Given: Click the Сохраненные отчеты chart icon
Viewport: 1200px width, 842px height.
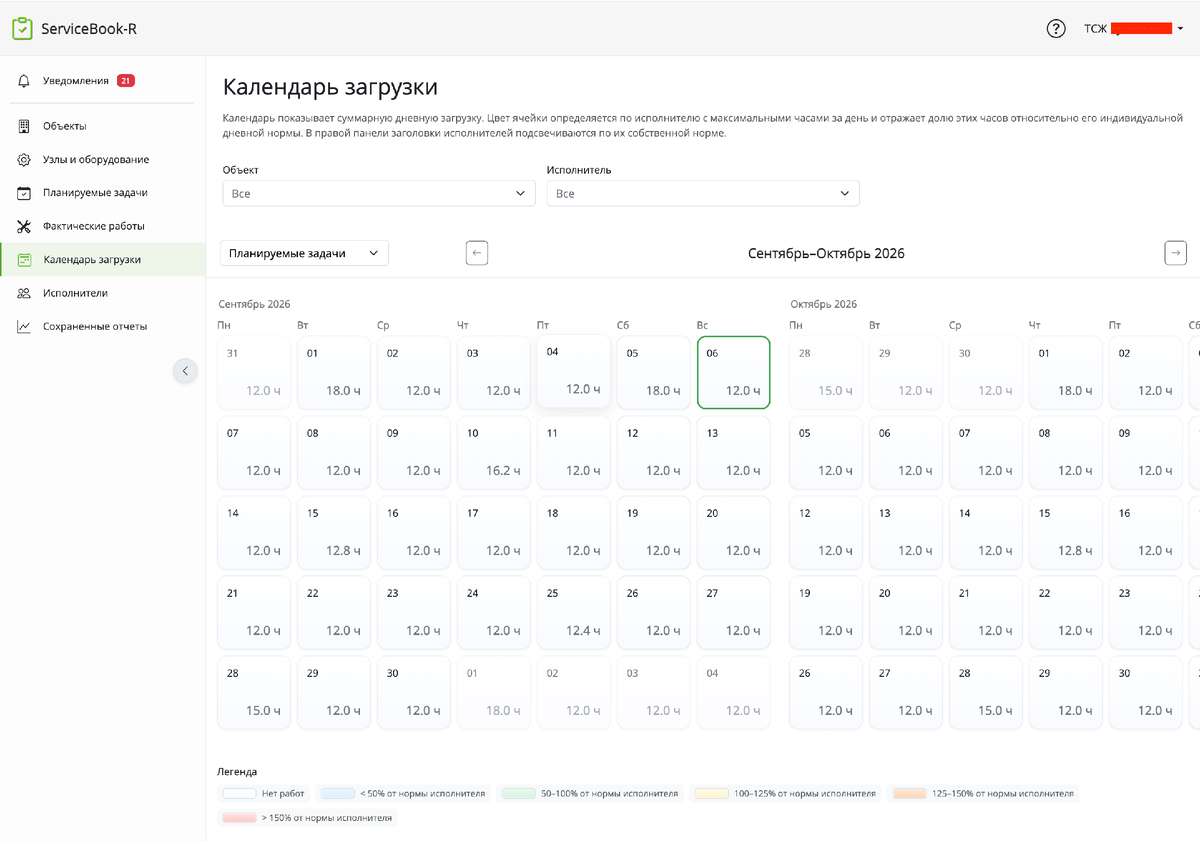Looking at the screenshot, I should click(x=24, y=327).
